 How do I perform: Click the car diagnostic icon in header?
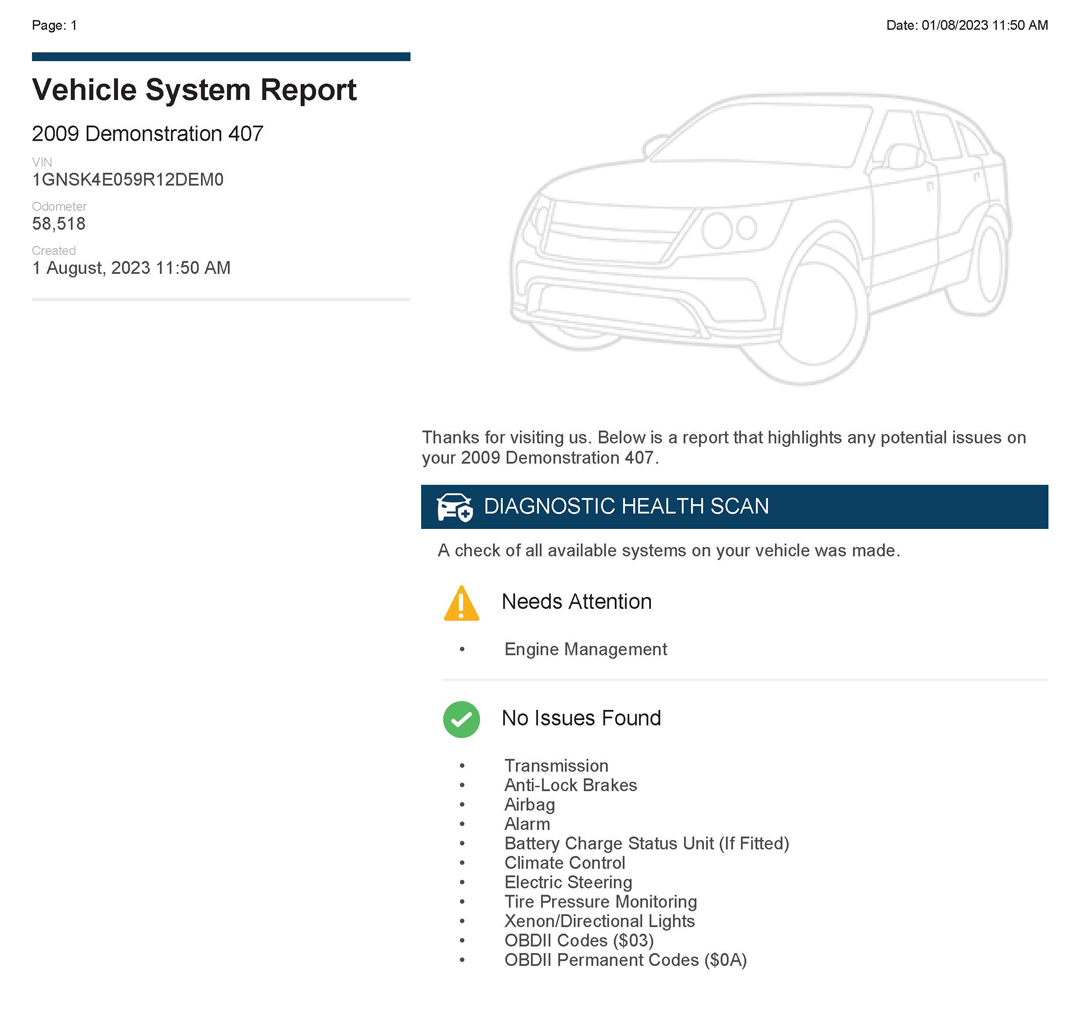click(455, 507)
